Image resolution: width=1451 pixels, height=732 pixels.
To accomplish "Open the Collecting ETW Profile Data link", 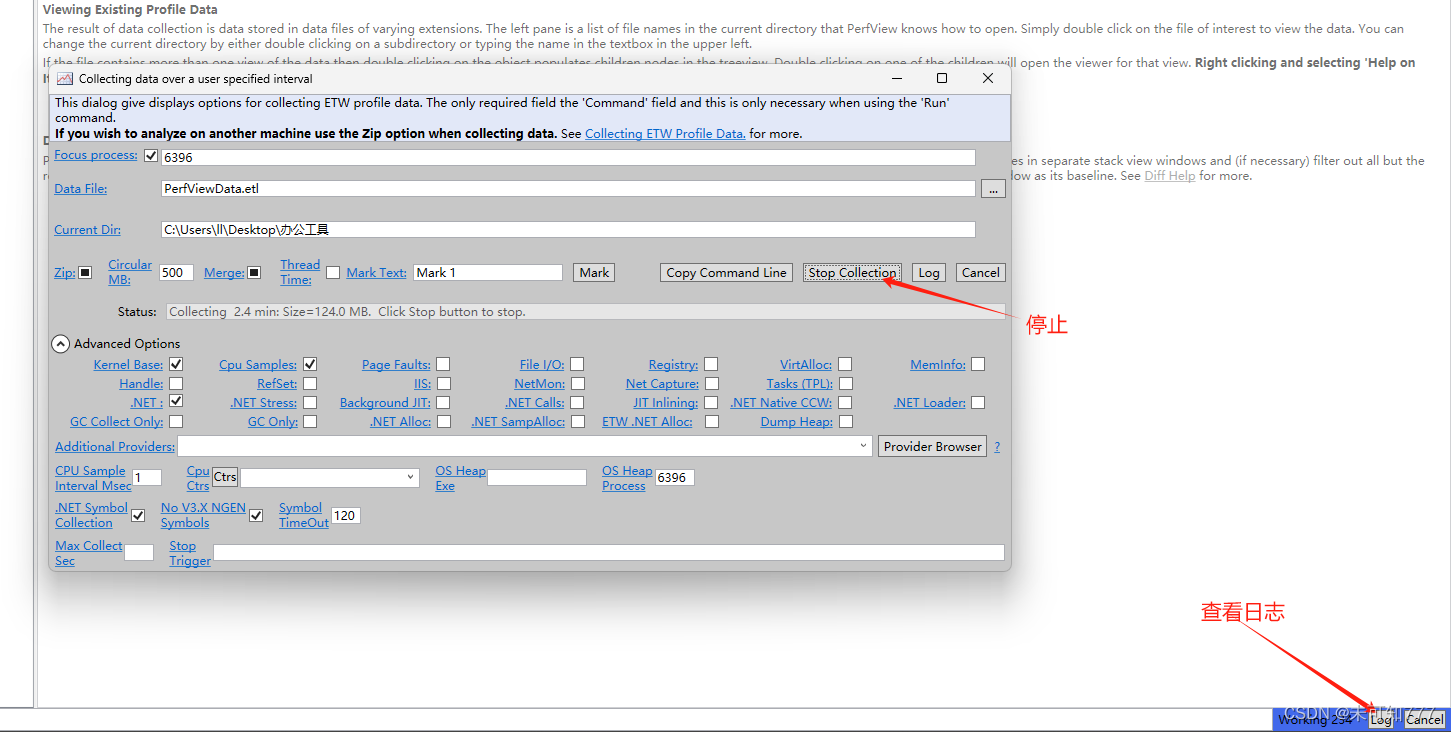I will 665,133.
